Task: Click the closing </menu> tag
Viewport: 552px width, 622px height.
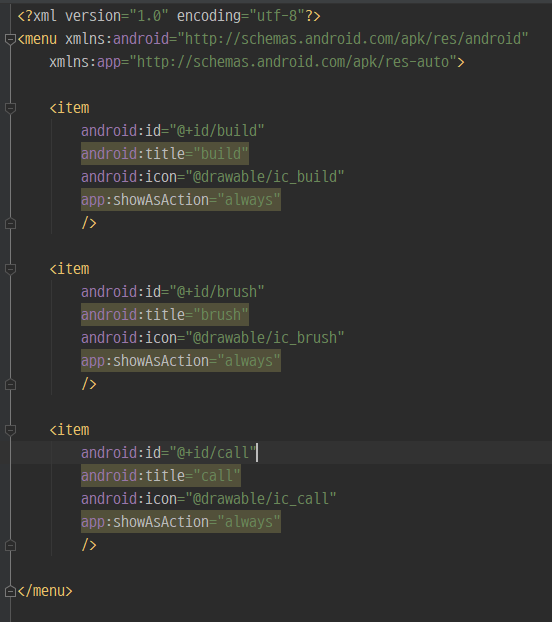Action: tap(45, 591)
